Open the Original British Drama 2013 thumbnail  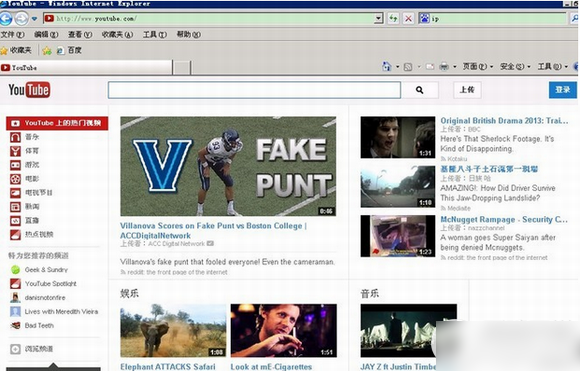click(x=398, y=137)
